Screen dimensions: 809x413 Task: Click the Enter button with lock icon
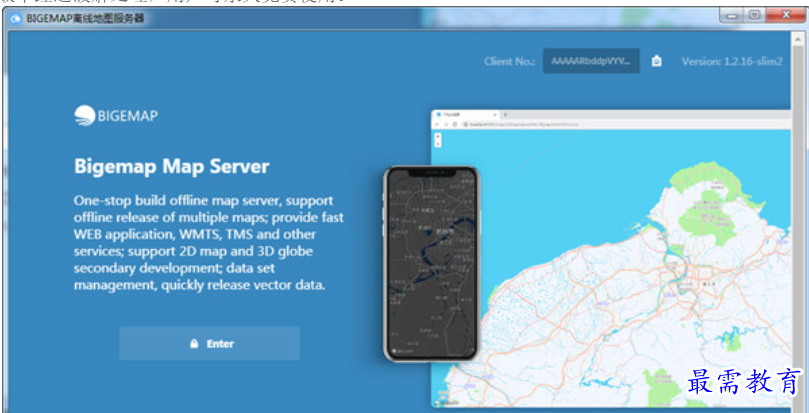coord(209,343)
